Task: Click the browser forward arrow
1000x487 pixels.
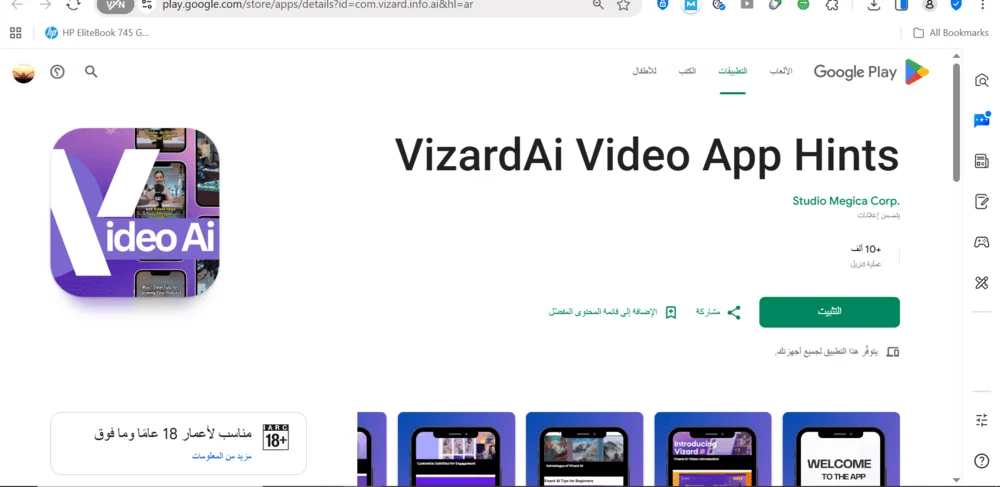Action: coord(45,5)
